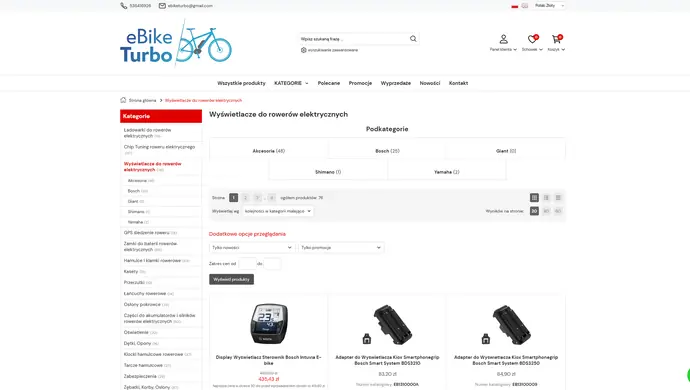Open GPS śledzenie roweru category

(x=150, y=232)
